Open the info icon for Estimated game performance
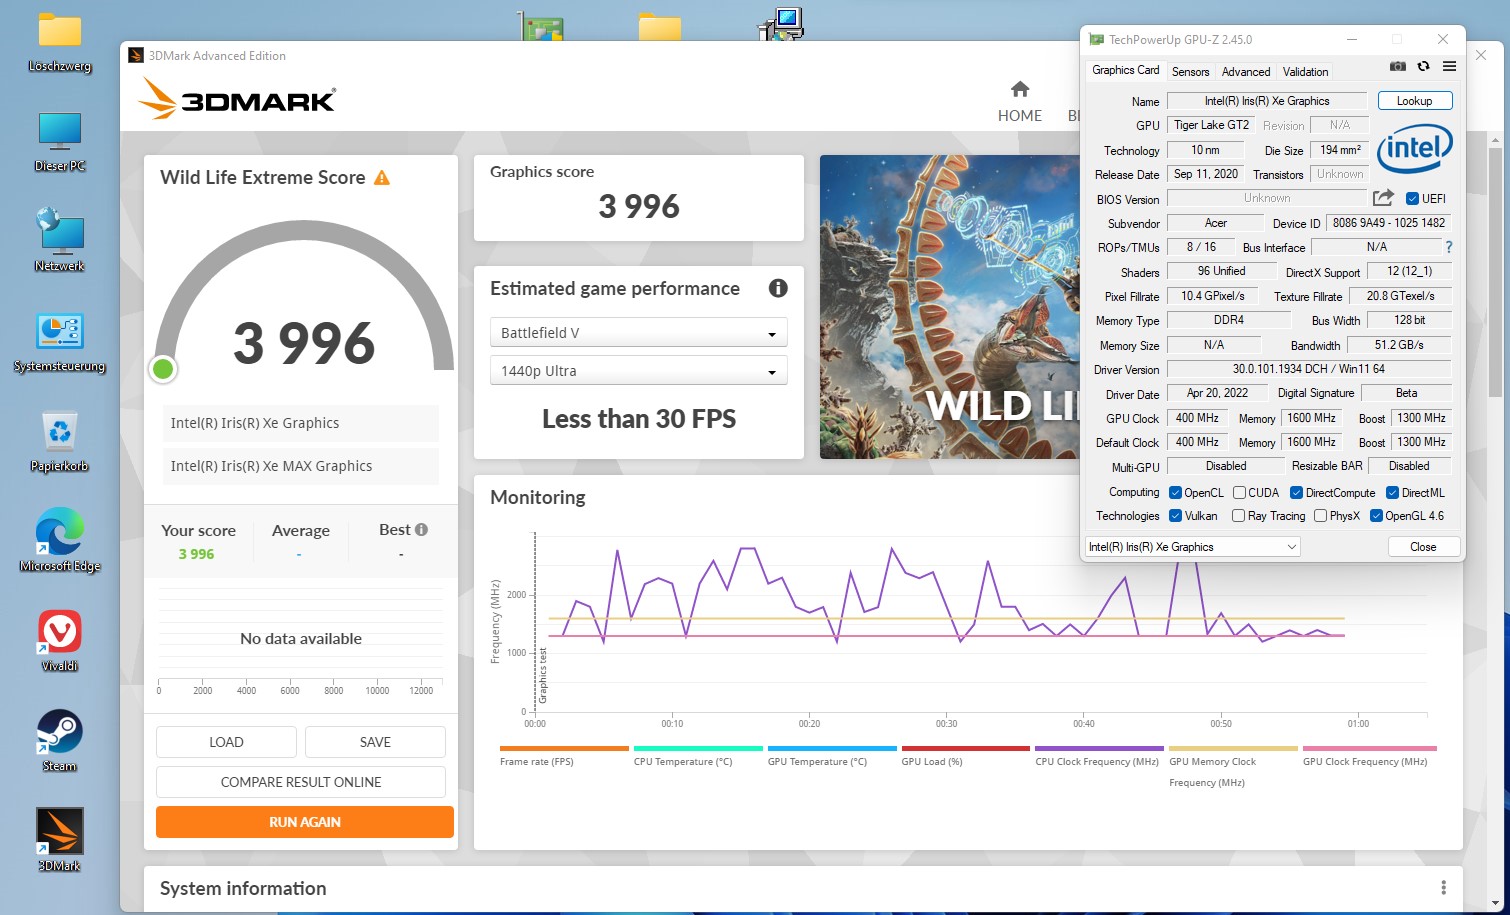The image size is (1510, 915). (778, 288)
